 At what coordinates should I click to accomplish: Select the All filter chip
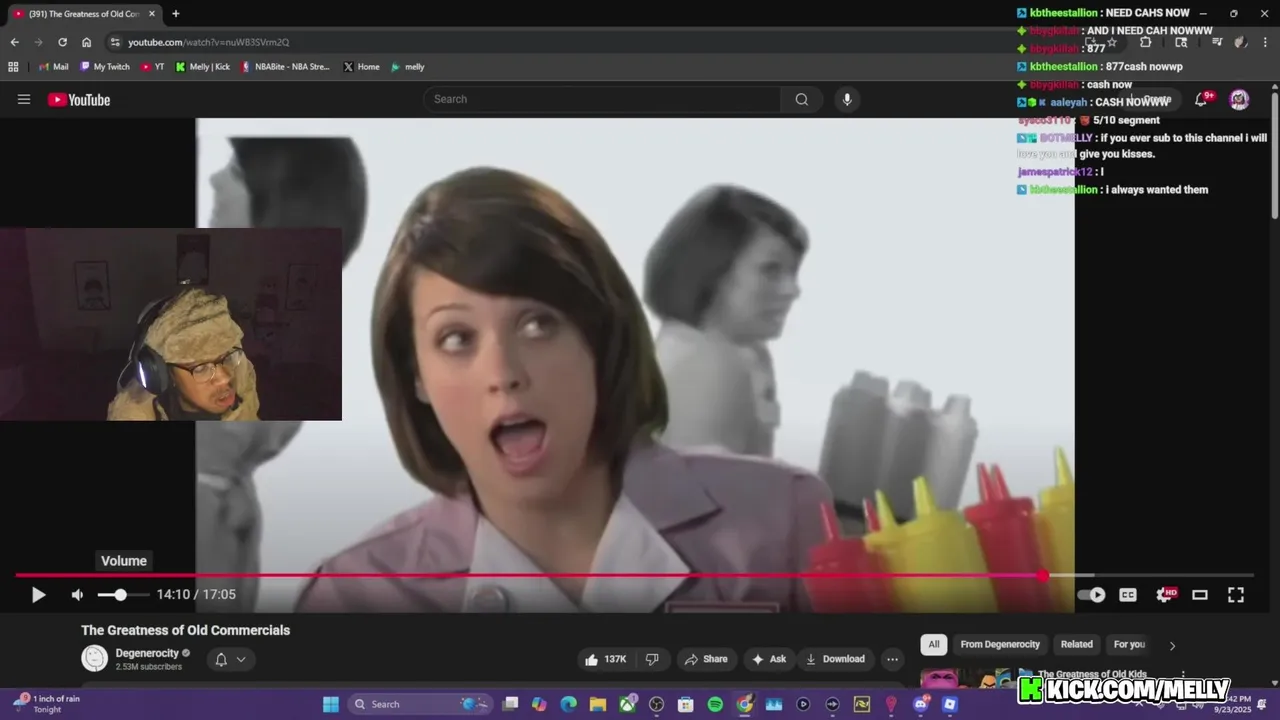(x=934, y=644)
